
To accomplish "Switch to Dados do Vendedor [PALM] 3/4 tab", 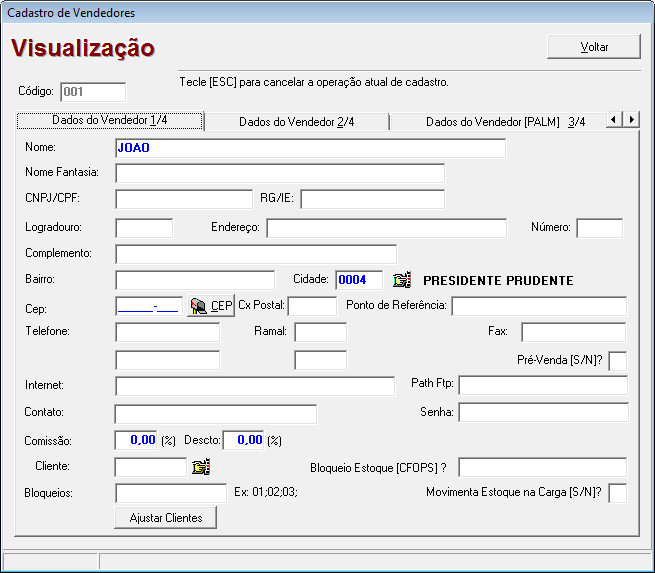I will (505, 122).
